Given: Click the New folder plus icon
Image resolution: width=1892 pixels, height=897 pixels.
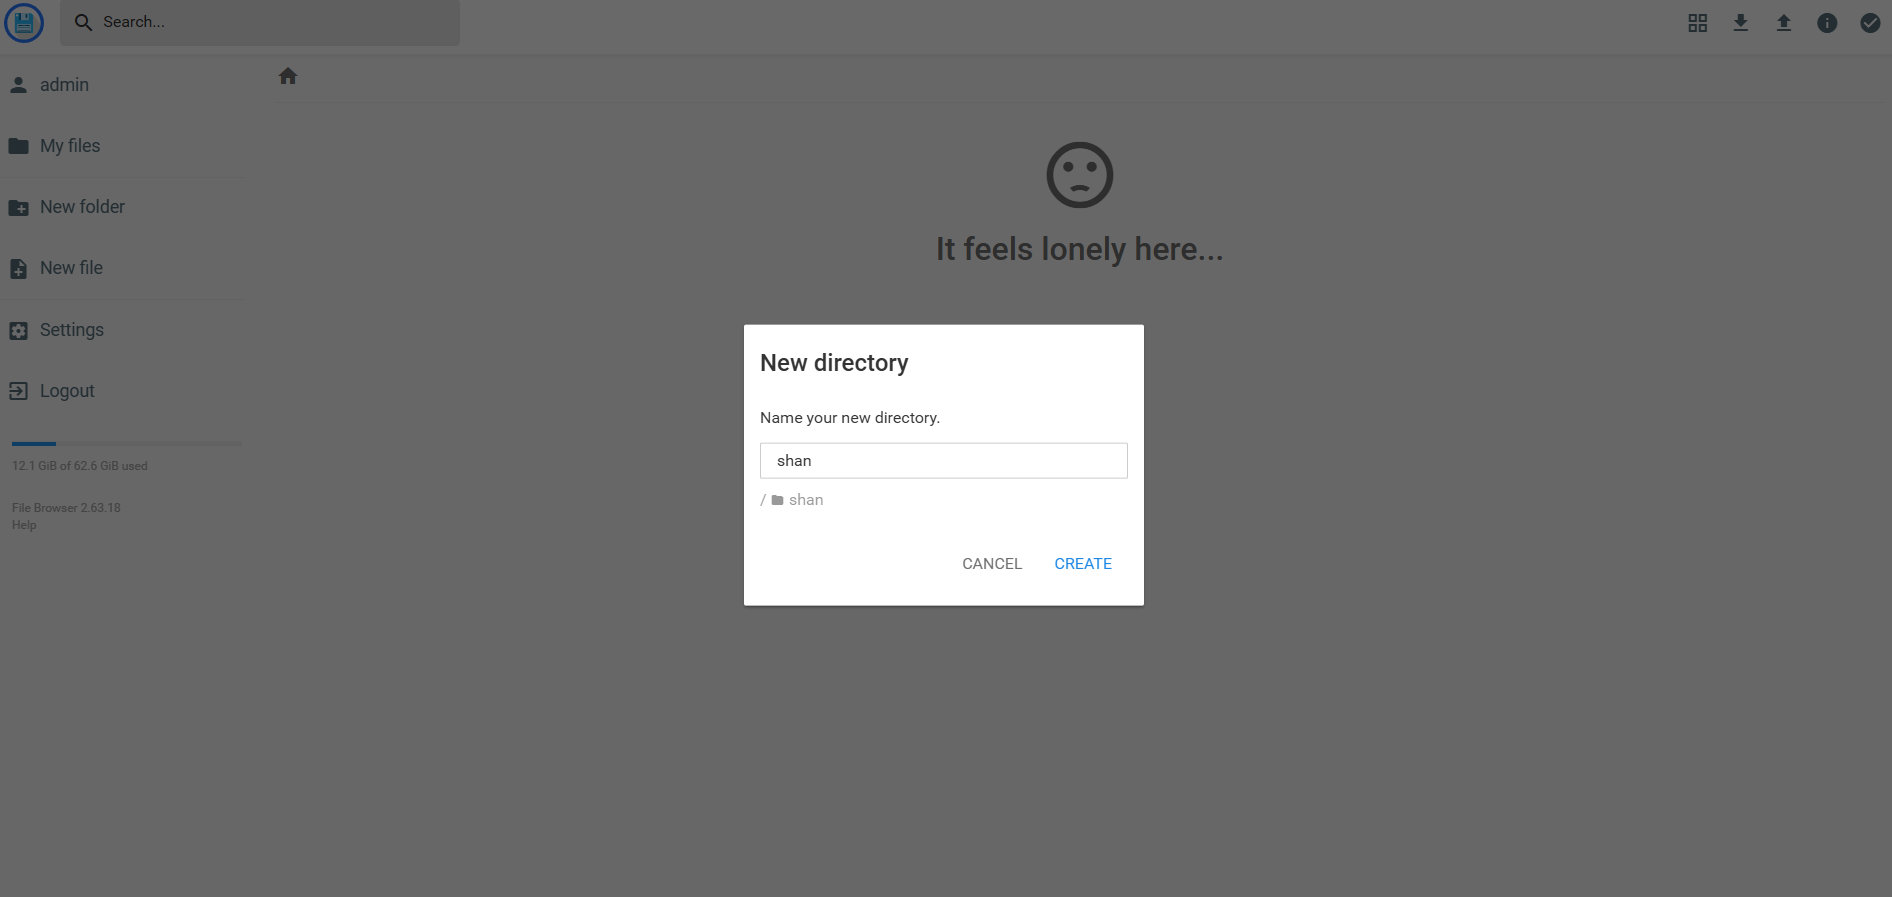Looking at the screenshot, I should click(x=18, y=208).
